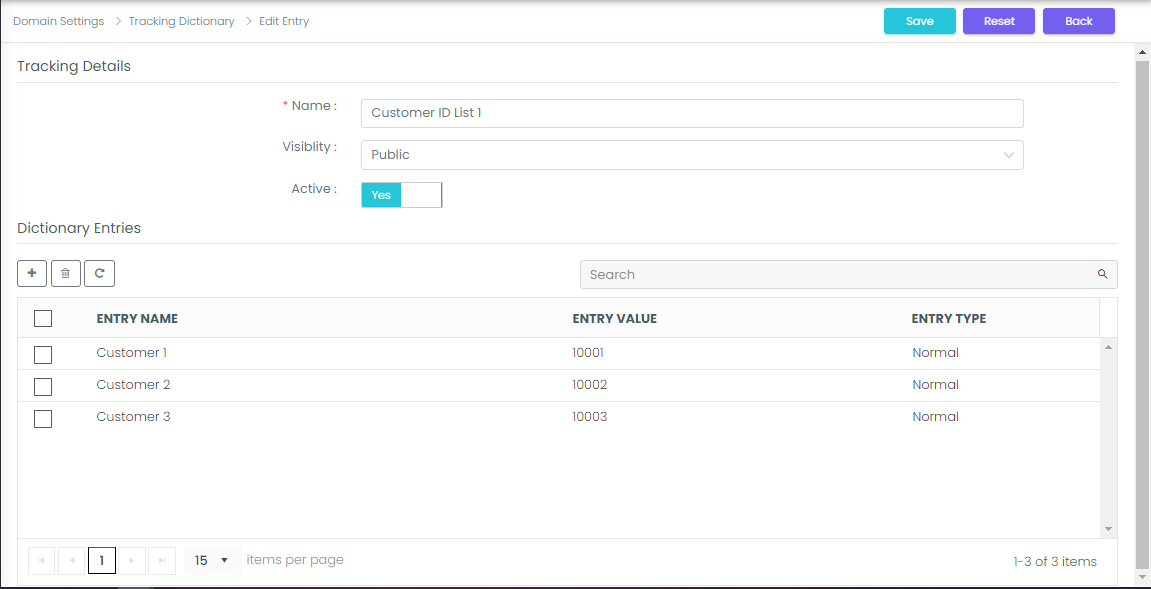This screenshot has height=589, width=1151.
Task: Go to last page of entries
Action: (162, 560)
